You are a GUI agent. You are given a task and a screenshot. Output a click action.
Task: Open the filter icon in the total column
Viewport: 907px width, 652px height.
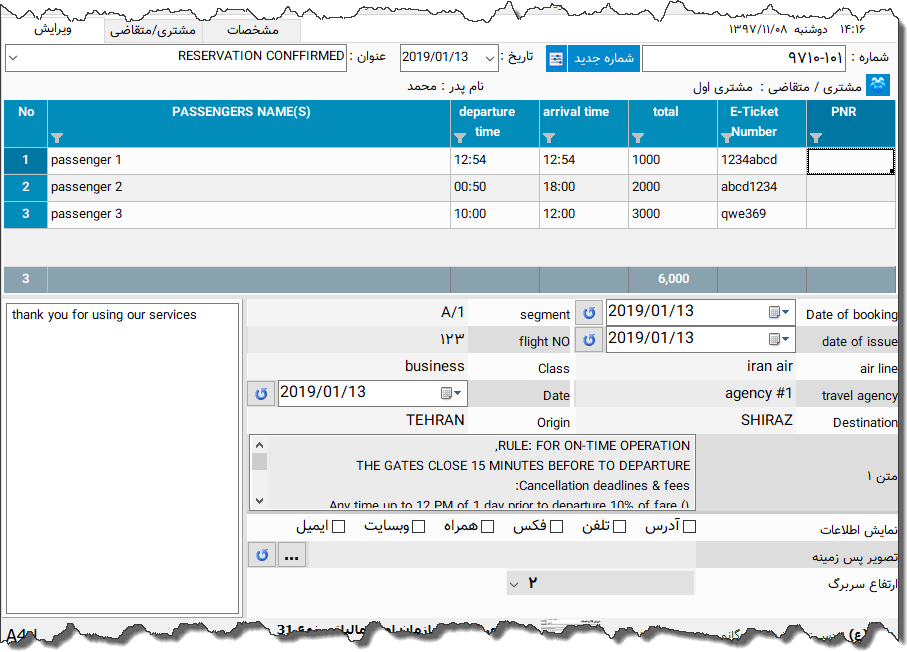click(638, 138)
